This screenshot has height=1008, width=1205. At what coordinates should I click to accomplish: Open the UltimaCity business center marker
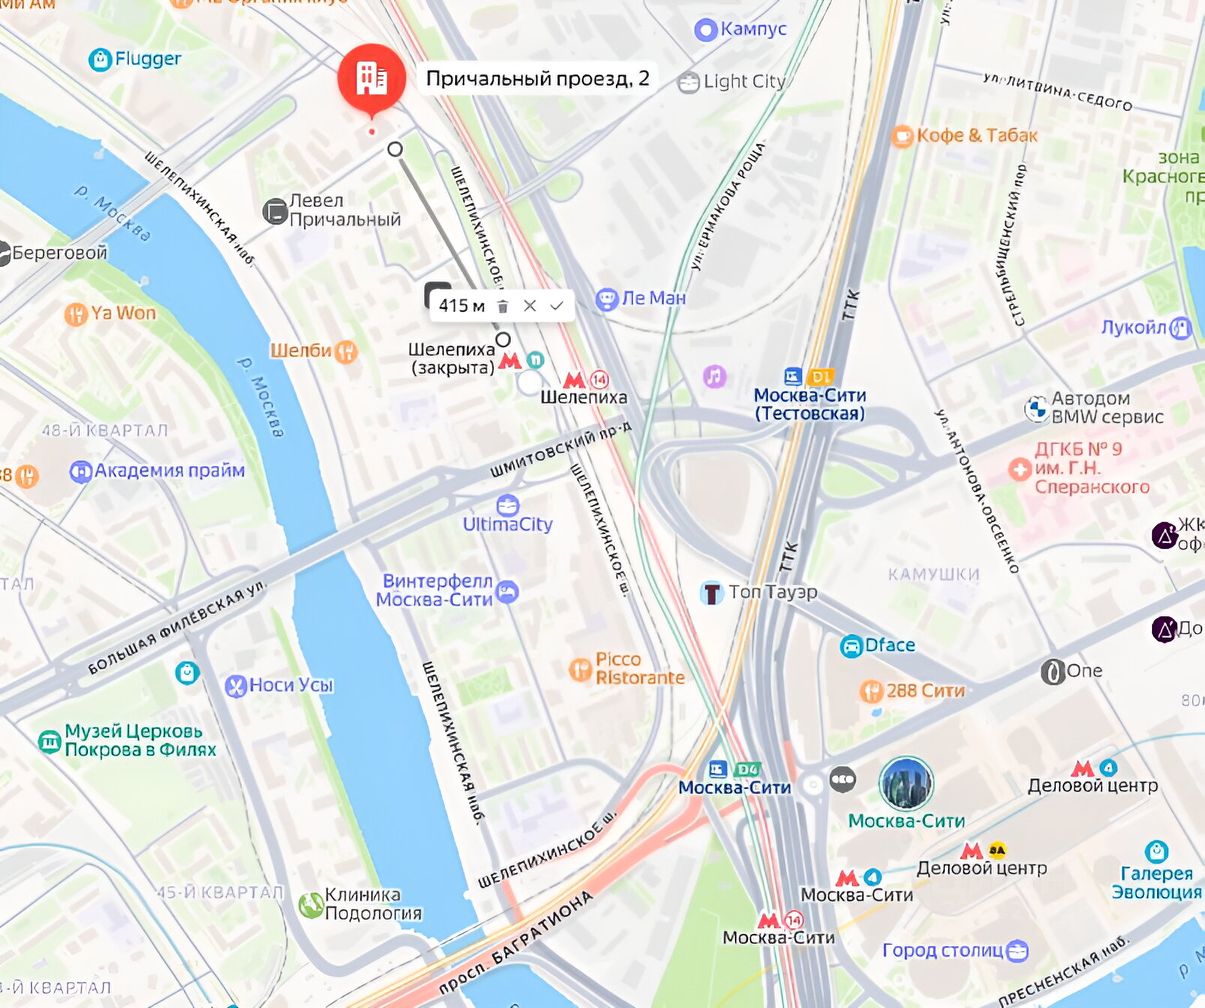[508, 504]
